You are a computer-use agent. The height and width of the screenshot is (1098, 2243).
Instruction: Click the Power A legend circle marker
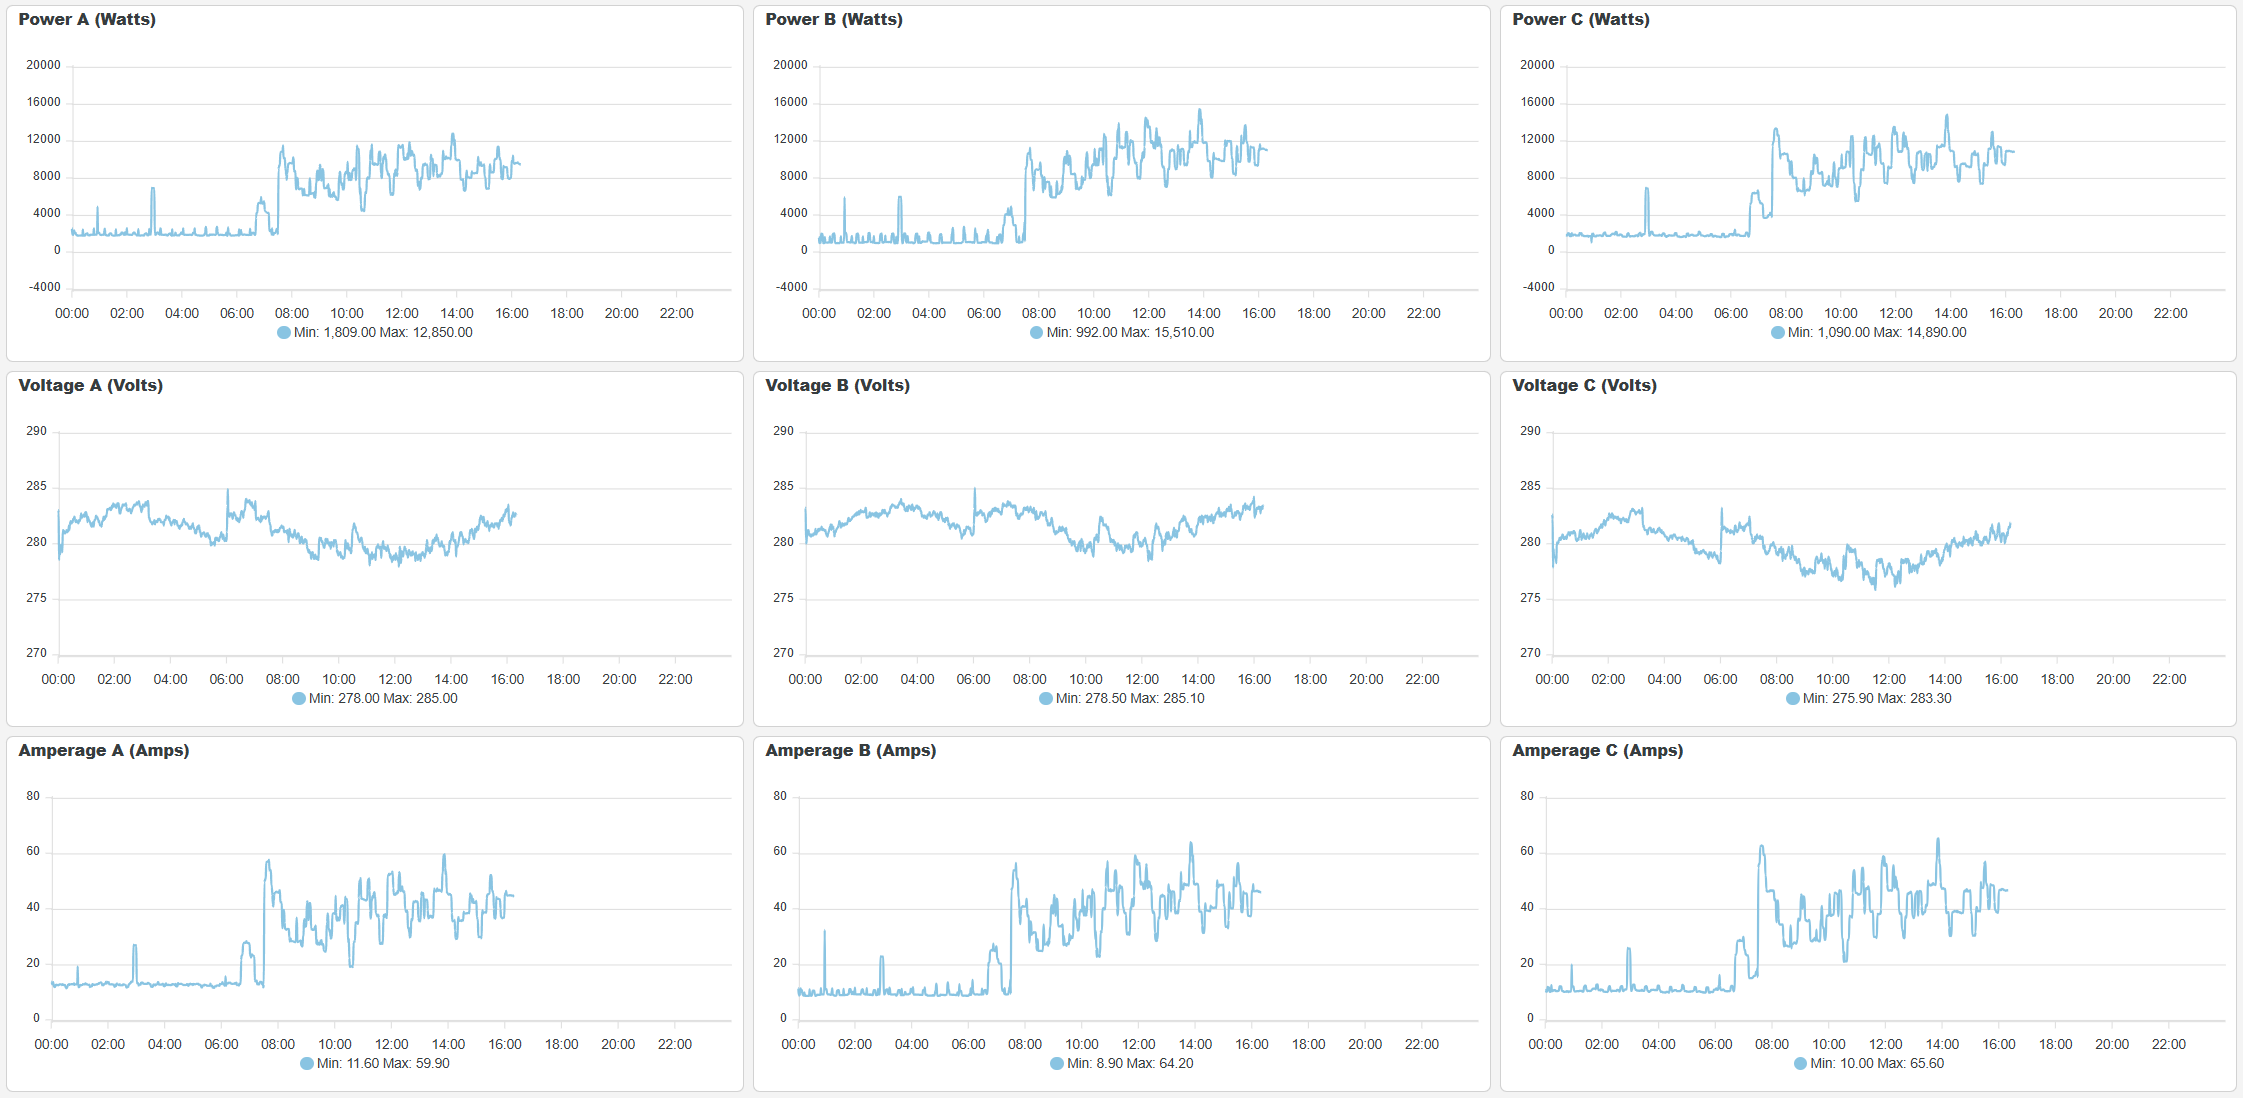284,333
